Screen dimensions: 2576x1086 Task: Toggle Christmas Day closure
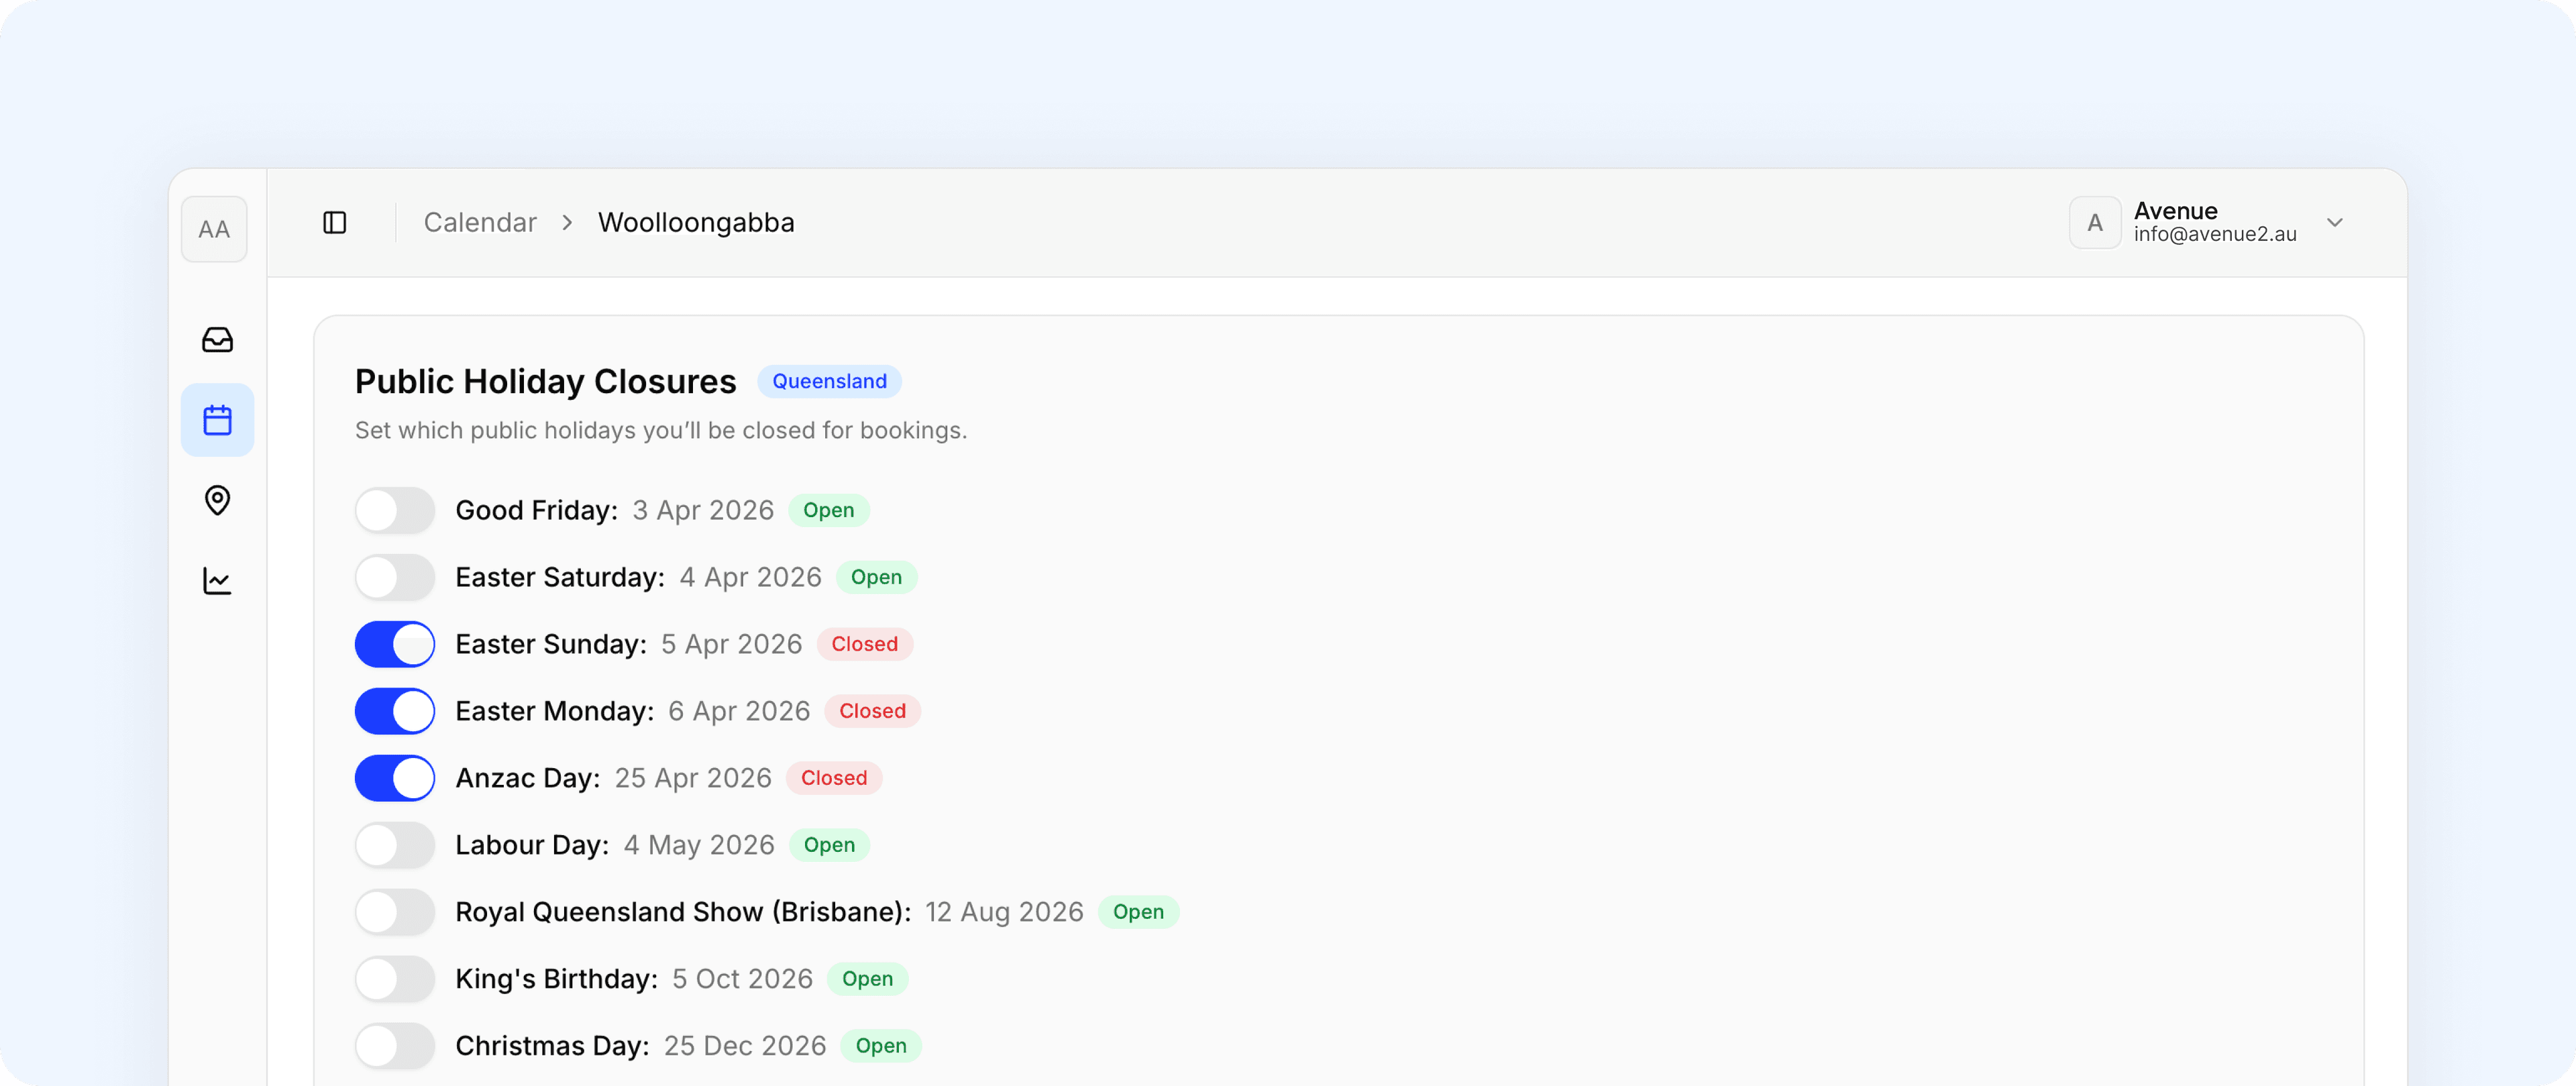[395, 1046]
